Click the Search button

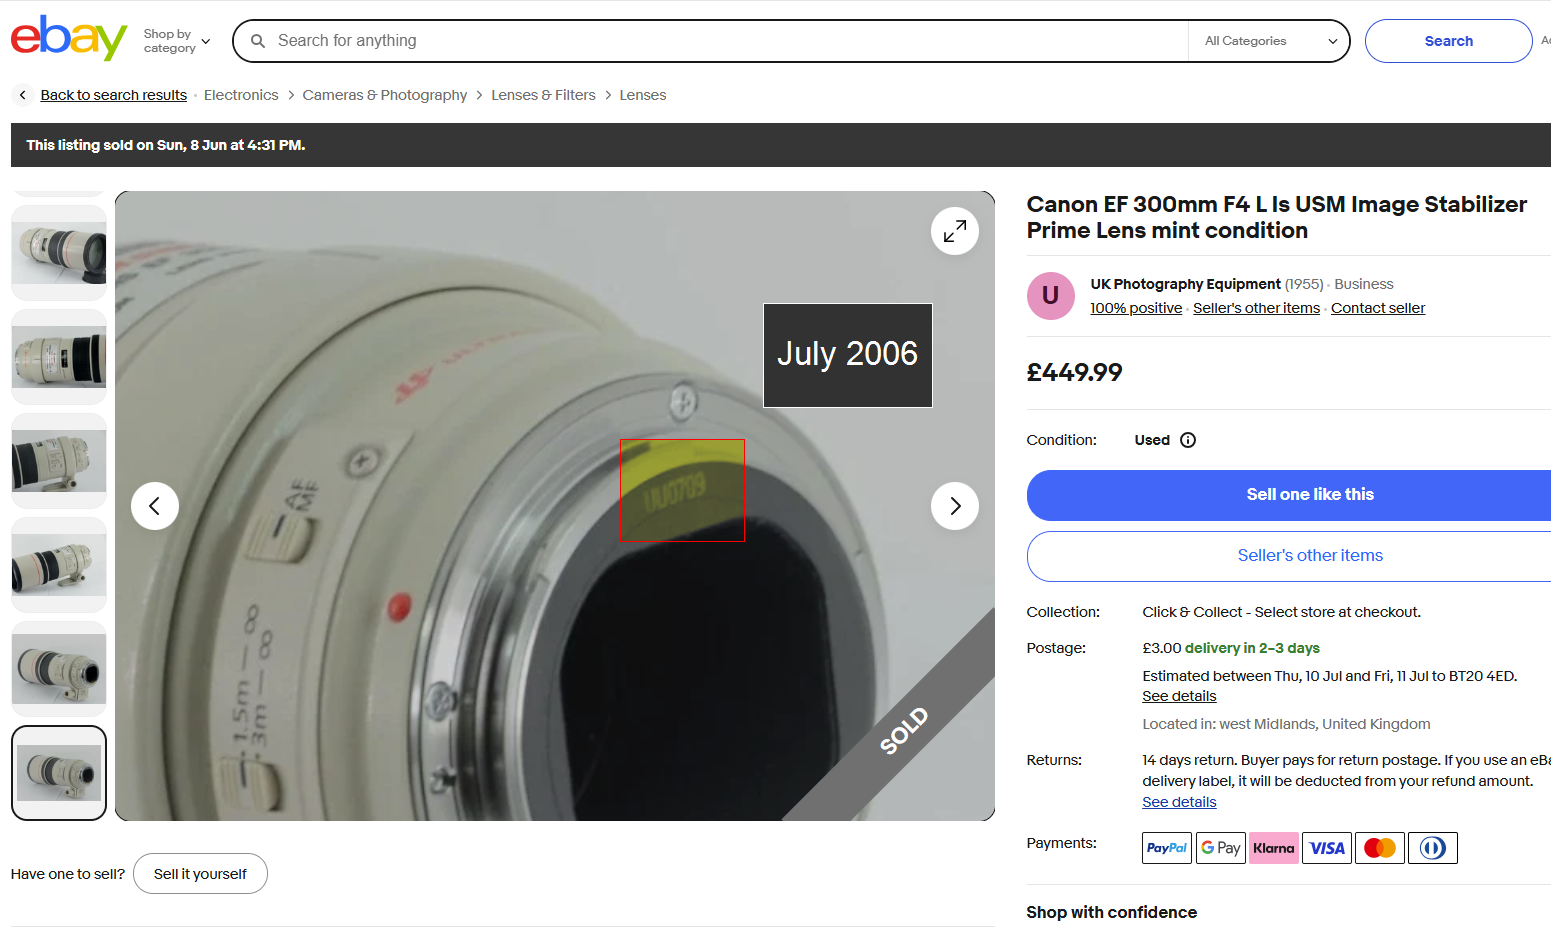coord(1448,41)
